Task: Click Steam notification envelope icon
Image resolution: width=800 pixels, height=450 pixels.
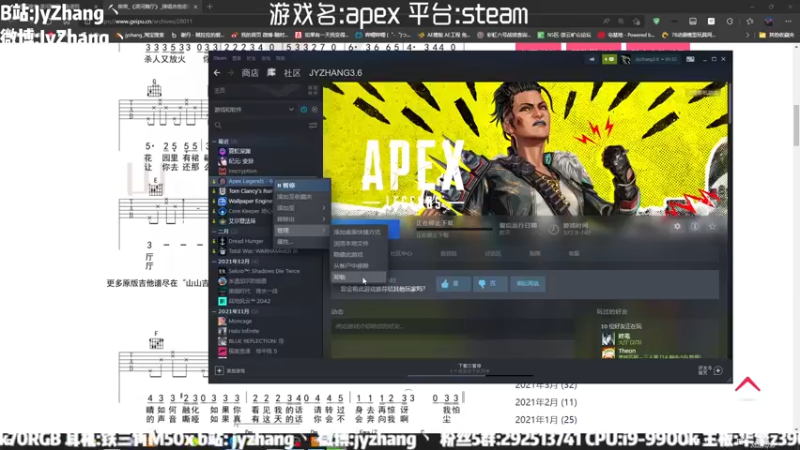Action: click(x=609, y=59)
